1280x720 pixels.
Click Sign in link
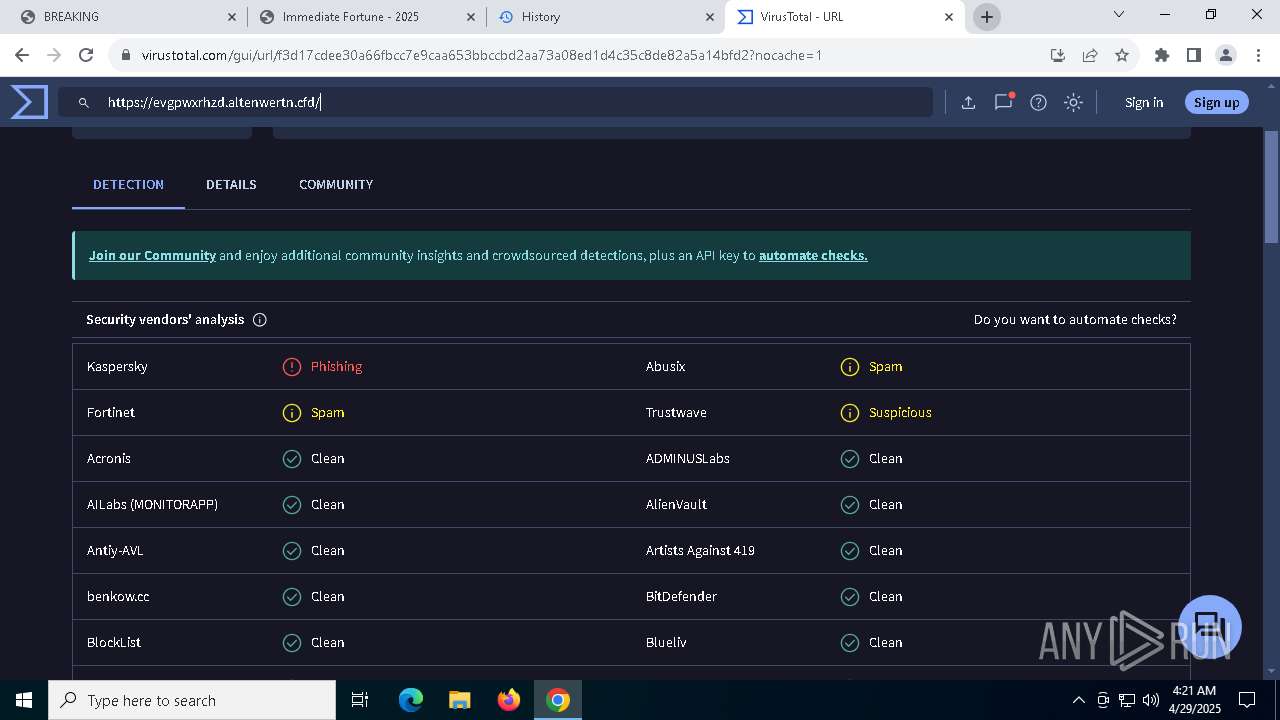[1144, 102]
